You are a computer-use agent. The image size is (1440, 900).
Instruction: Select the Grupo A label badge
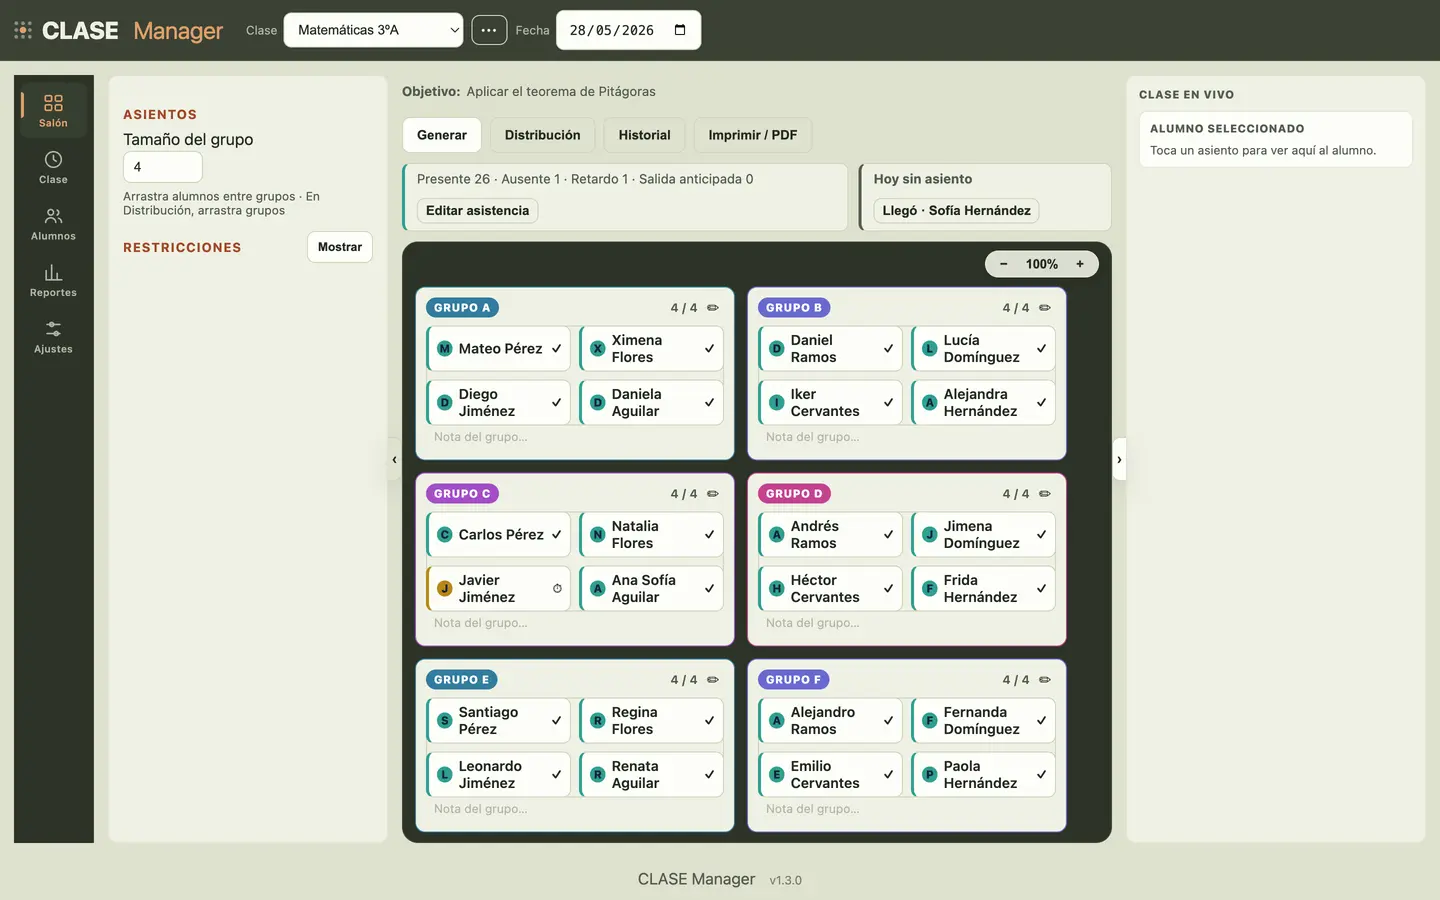tap(462, 308)
